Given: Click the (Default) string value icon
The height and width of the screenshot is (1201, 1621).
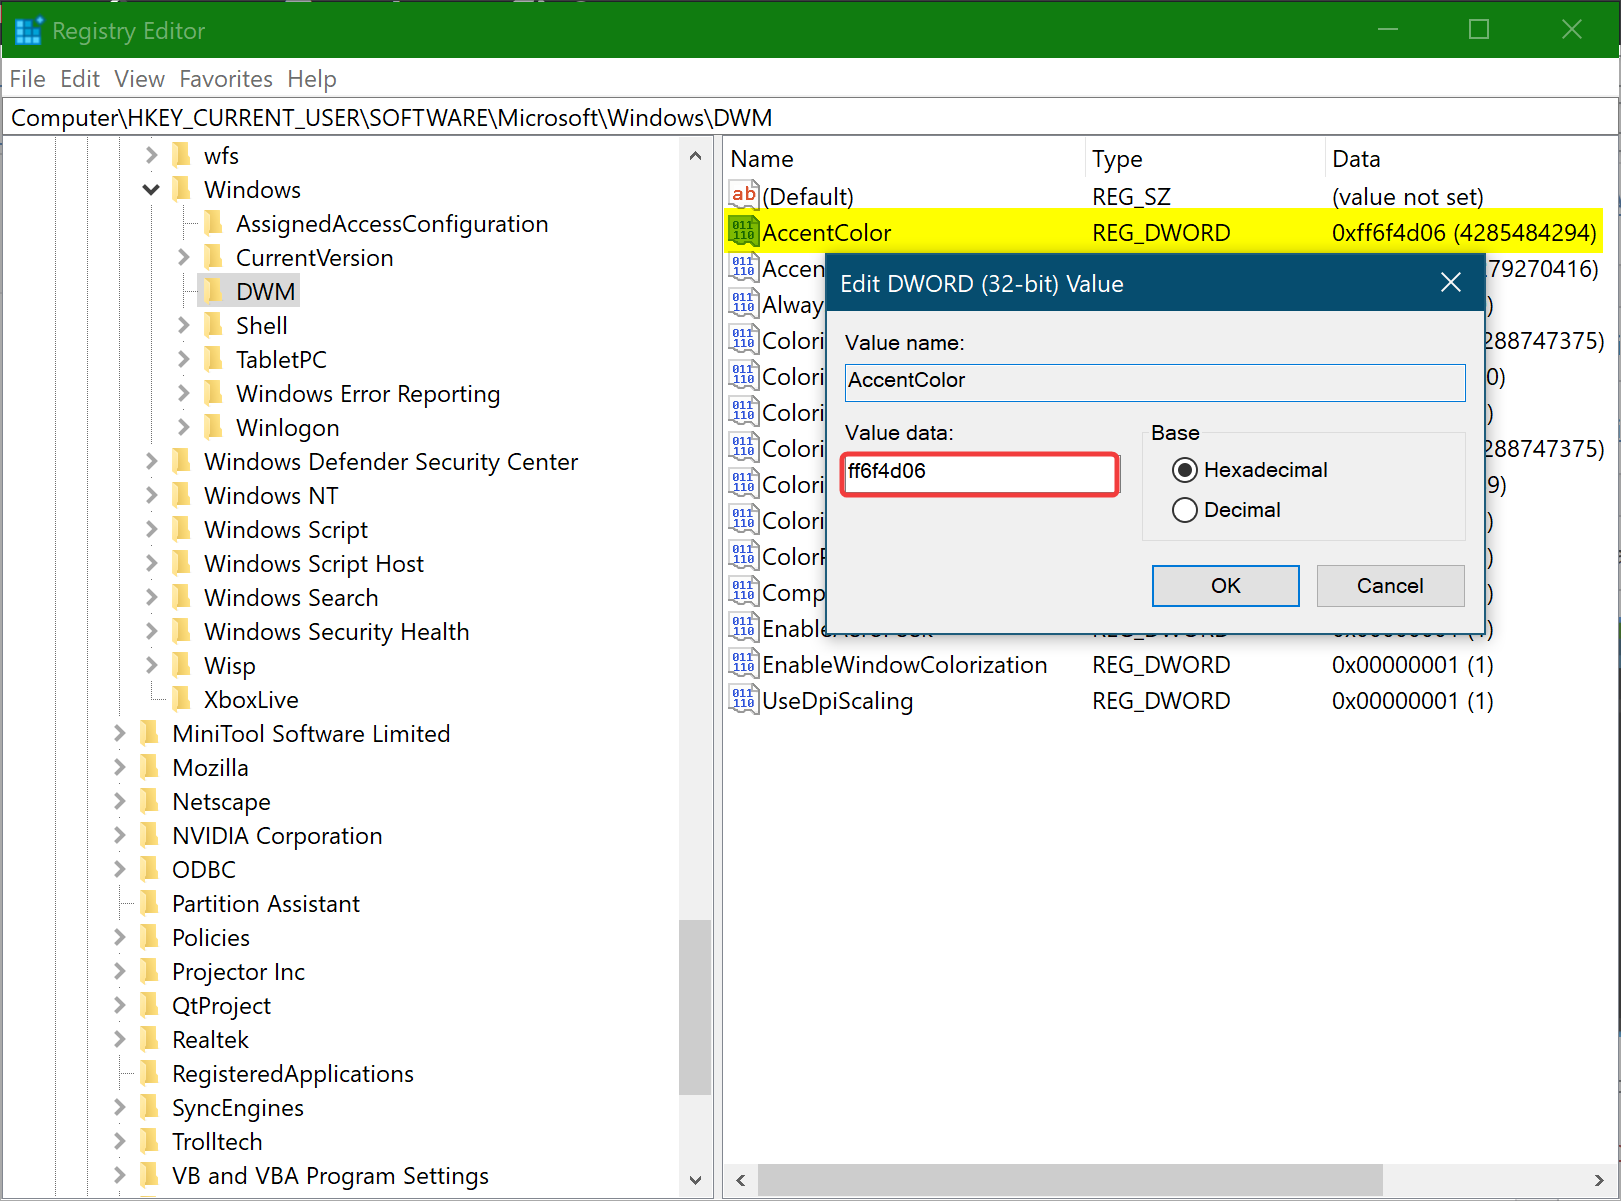Looking at the screenshot, I should coord(744,195).
